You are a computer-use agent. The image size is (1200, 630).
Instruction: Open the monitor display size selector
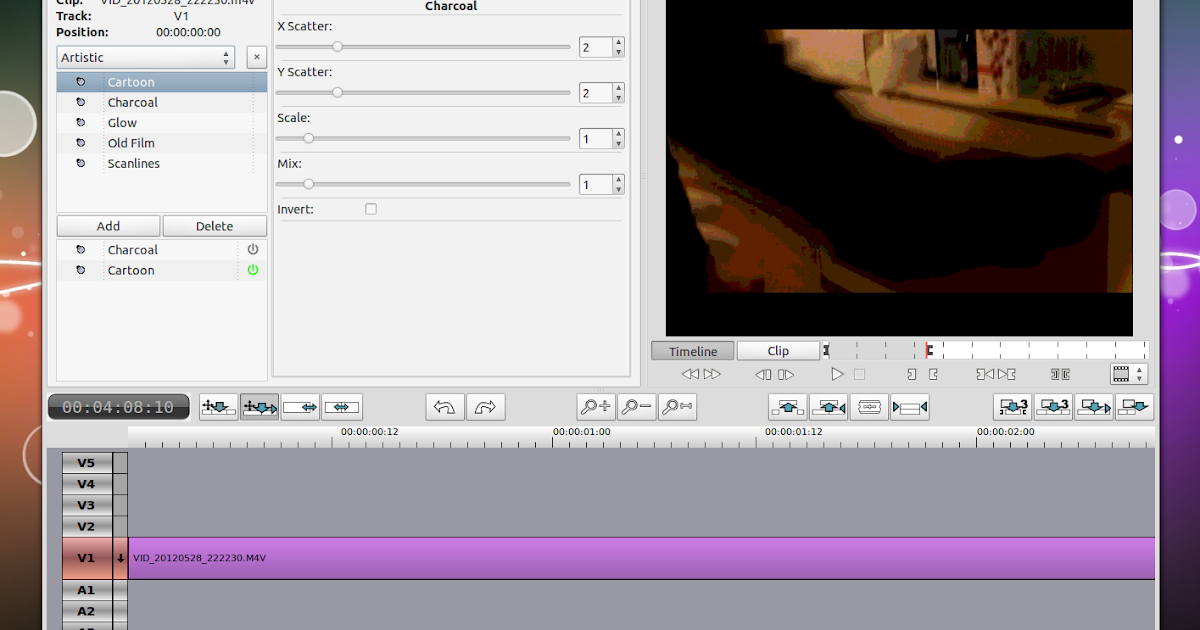point(1127,374)
